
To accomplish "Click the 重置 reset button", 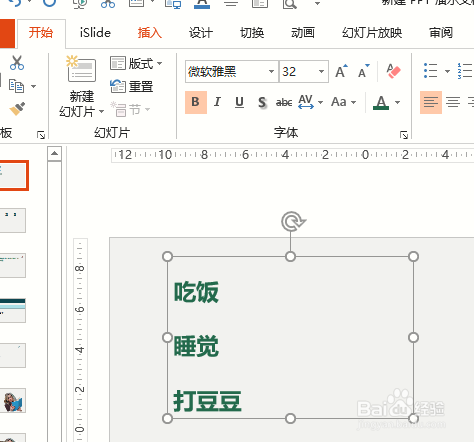I will click(132, 86).
